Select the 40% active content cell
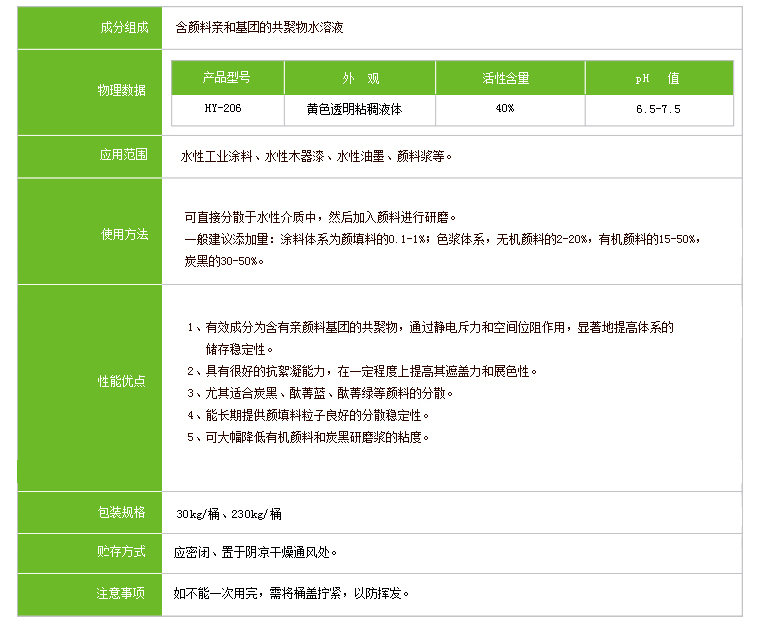 (x=505, y=108)
